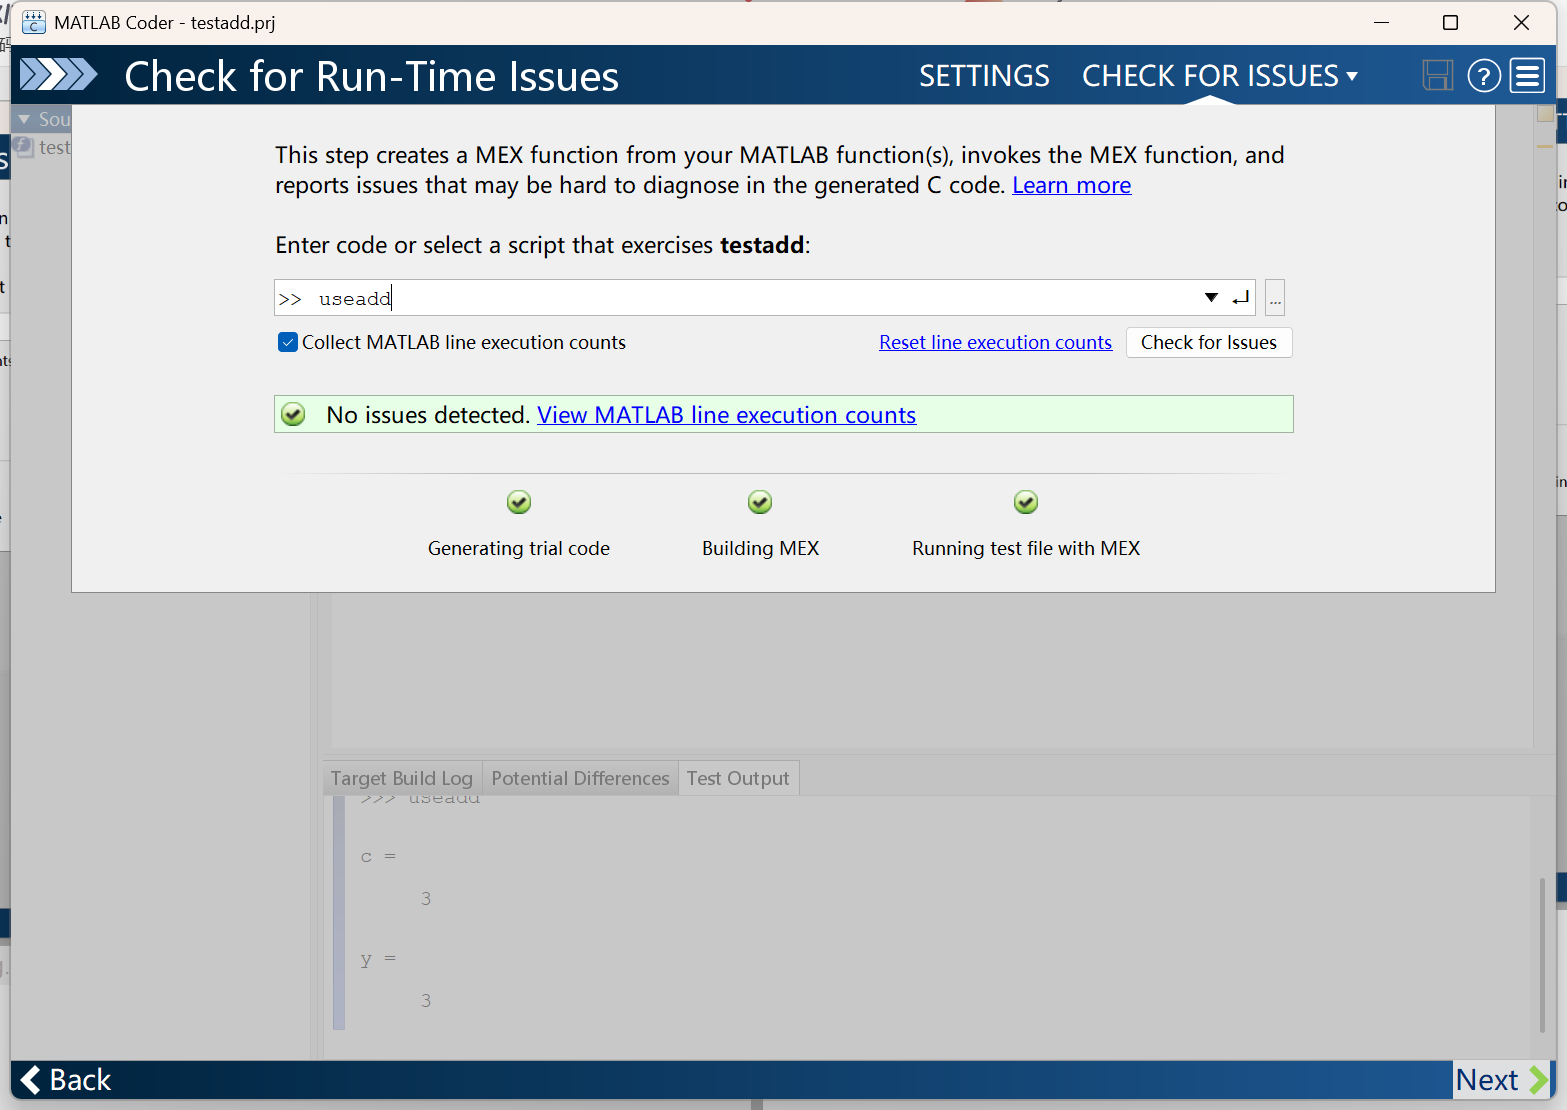
Task: Maximize the MATLAB Coder window
Action: coord(1450,22)
